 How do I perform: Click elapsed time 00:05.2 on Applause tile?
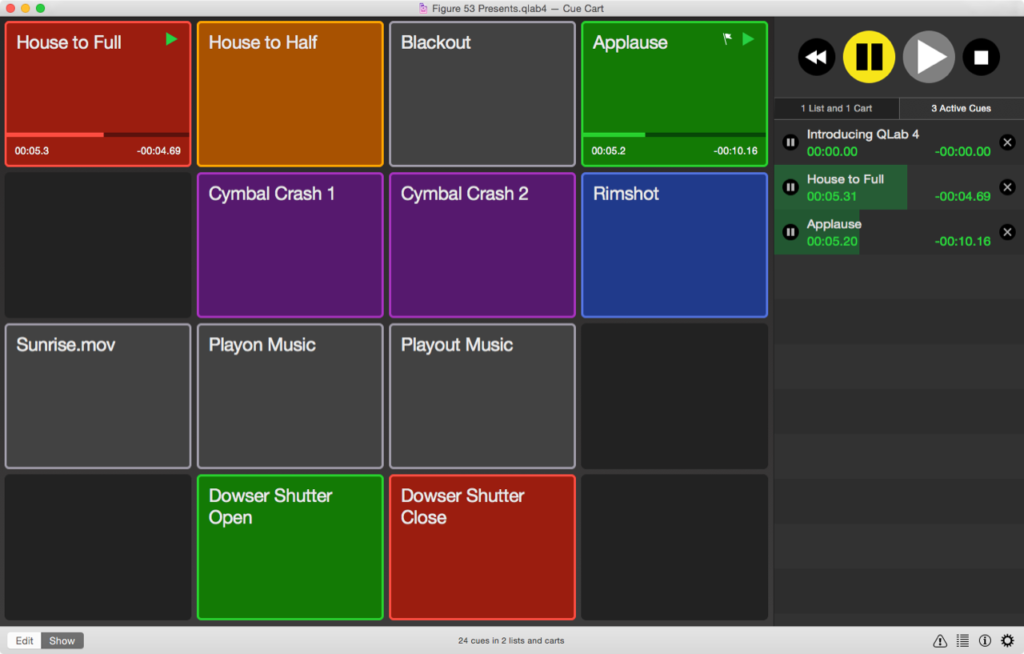click(x=609, y=151)
